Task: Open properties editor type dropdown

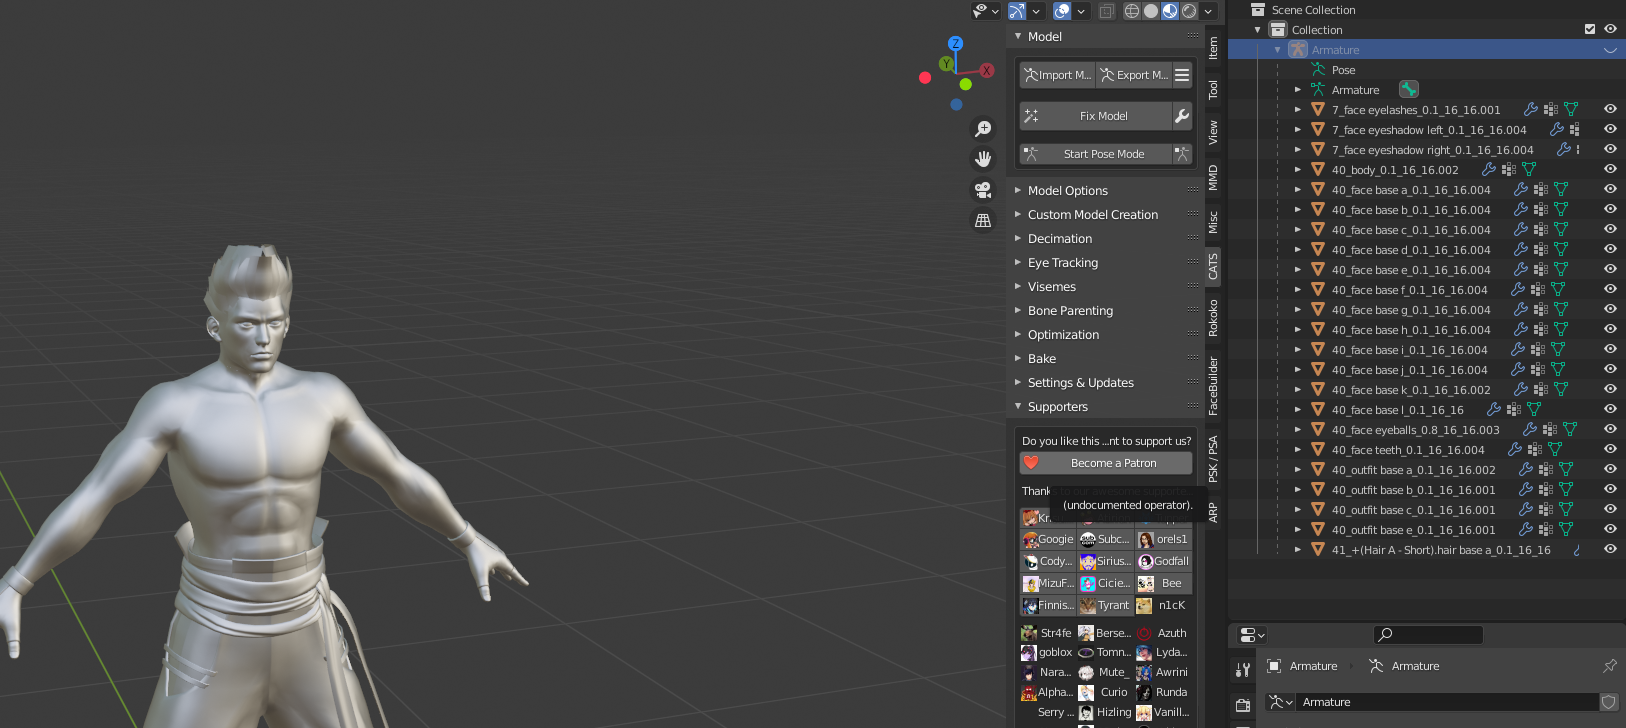Action: (x=1252, y=634)
